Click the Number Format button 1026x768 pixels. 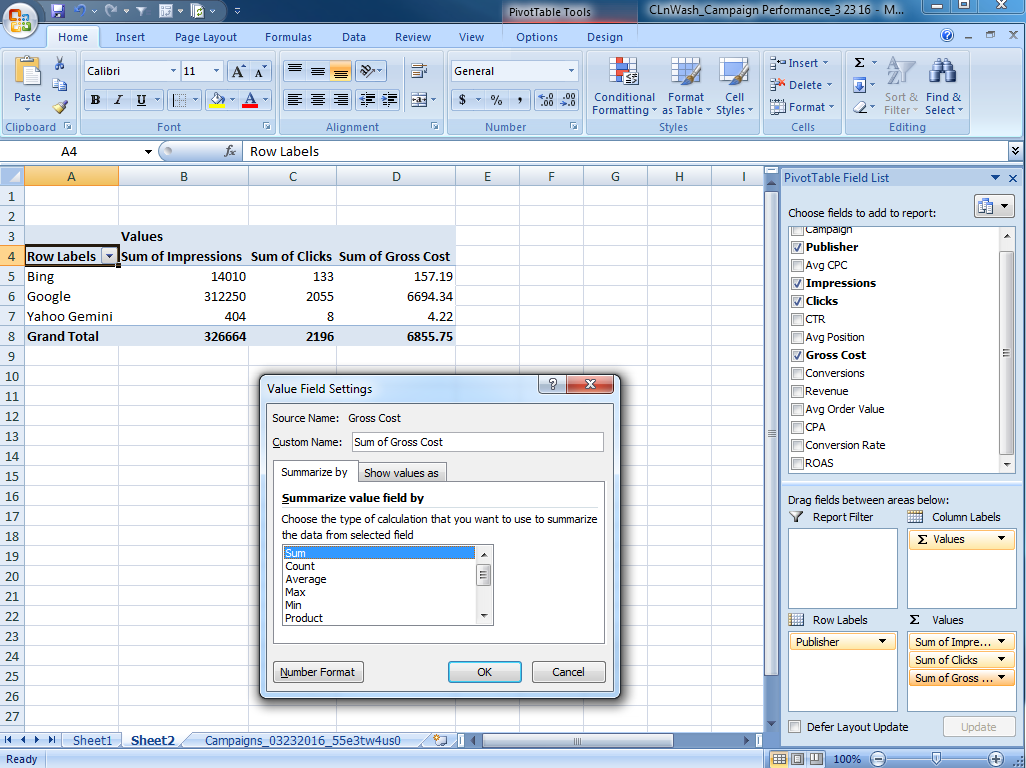[x=317, y=672]
